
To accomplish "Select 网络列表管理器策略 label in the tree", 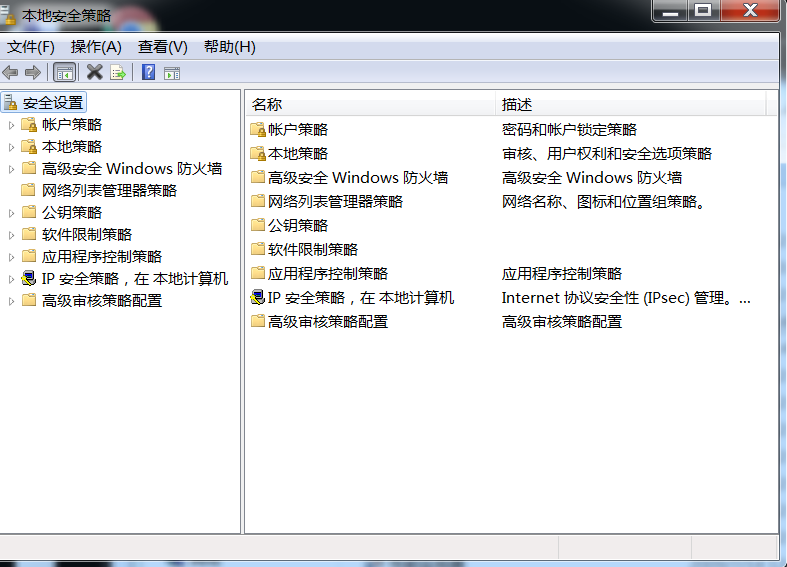I will tap(109, 191).
